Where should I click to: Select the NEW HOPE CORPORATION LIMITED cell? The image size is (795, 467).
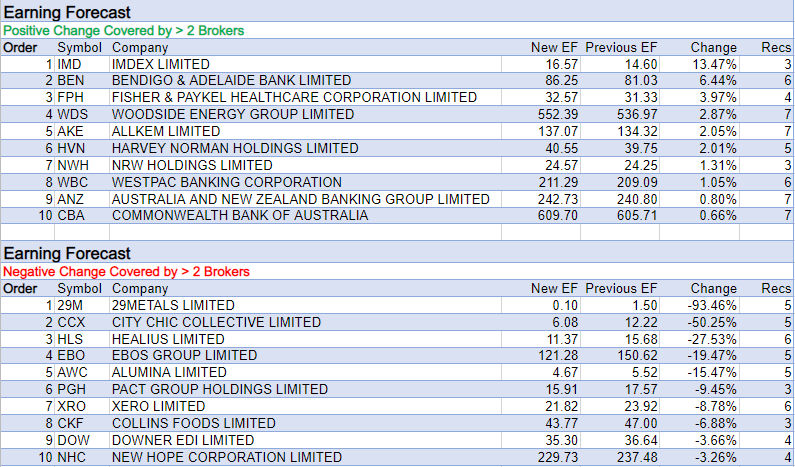point(226,458)
